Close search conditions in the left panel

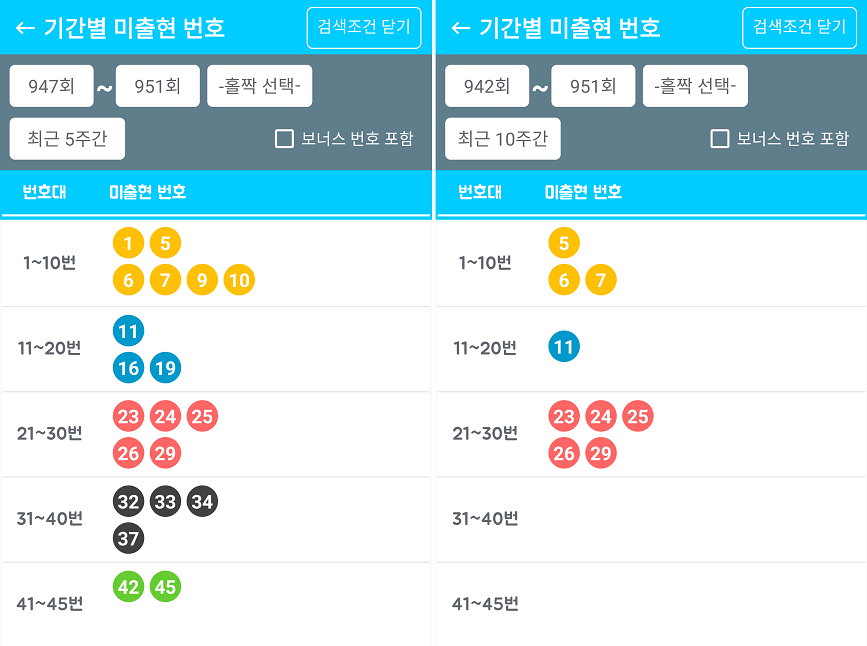click(x=364, y=27)
